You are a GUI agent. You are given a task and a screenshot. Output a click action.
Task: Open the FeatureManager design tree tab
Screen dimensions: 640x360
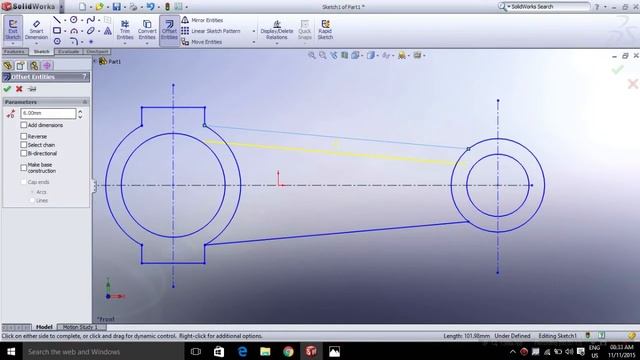7,65
